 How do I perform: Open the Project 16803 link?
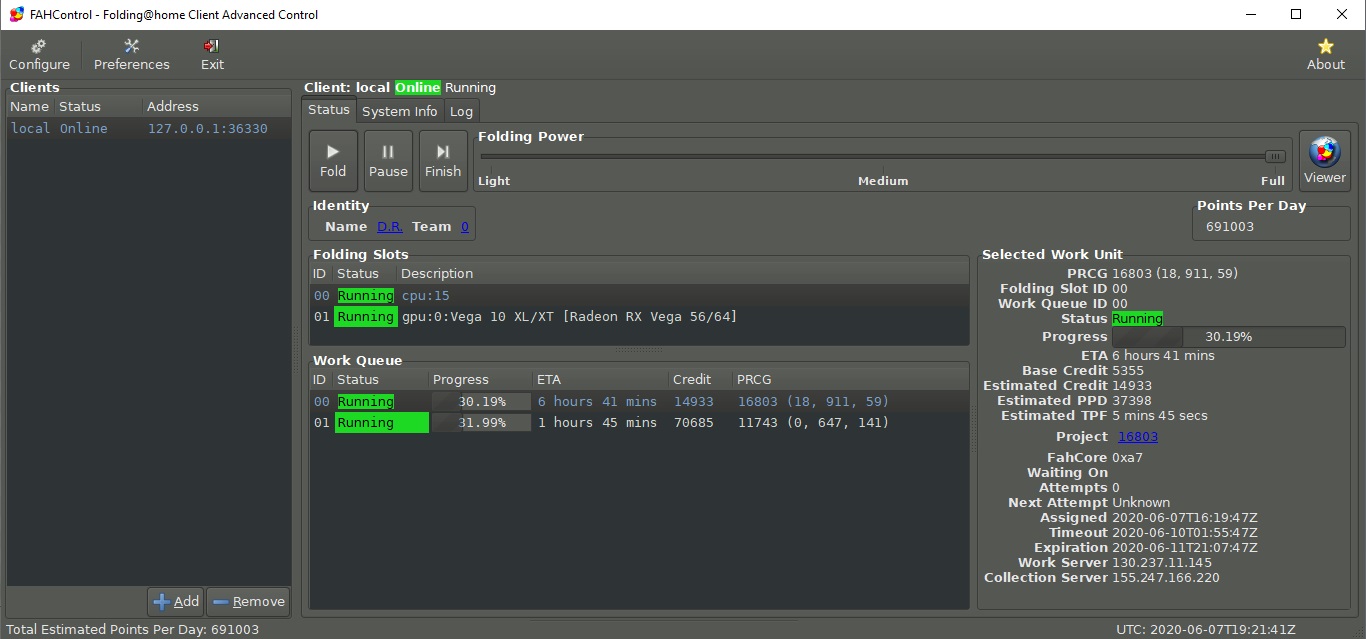click(1138, 437)
